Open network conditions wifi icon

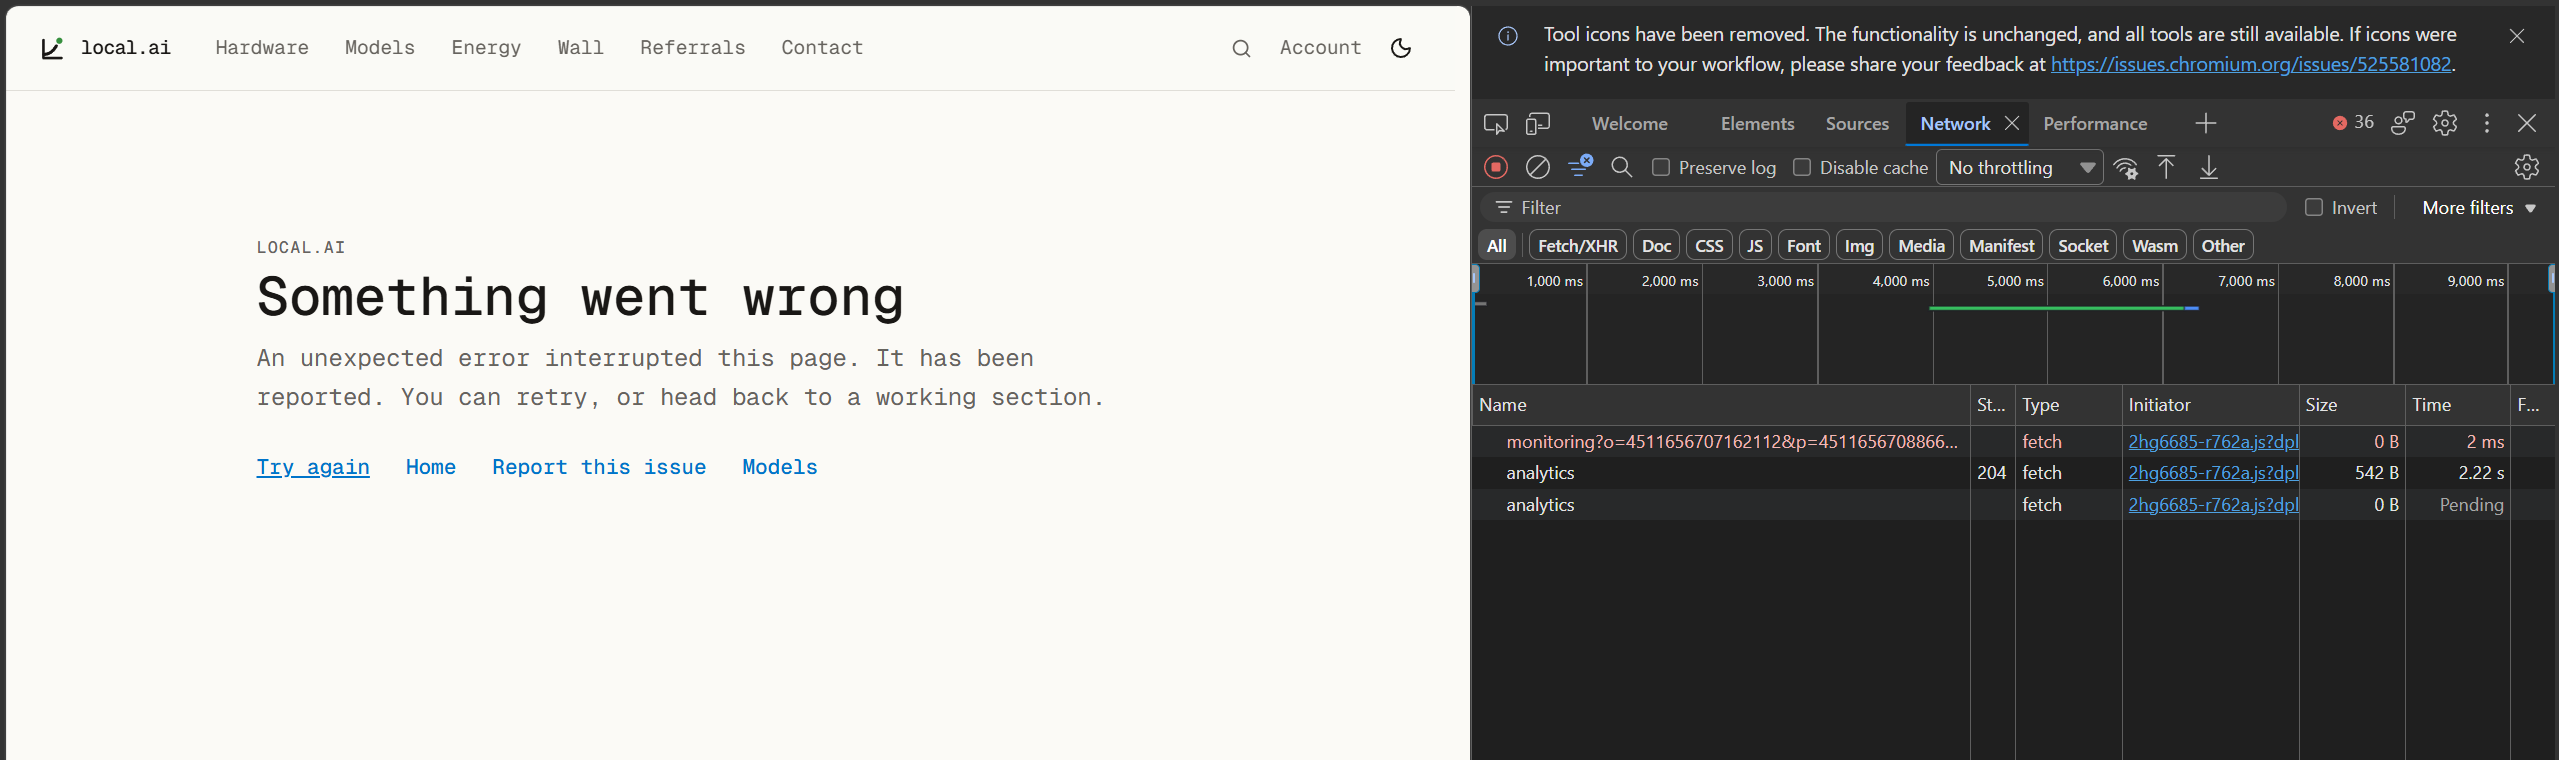[x=2126, y=168]
